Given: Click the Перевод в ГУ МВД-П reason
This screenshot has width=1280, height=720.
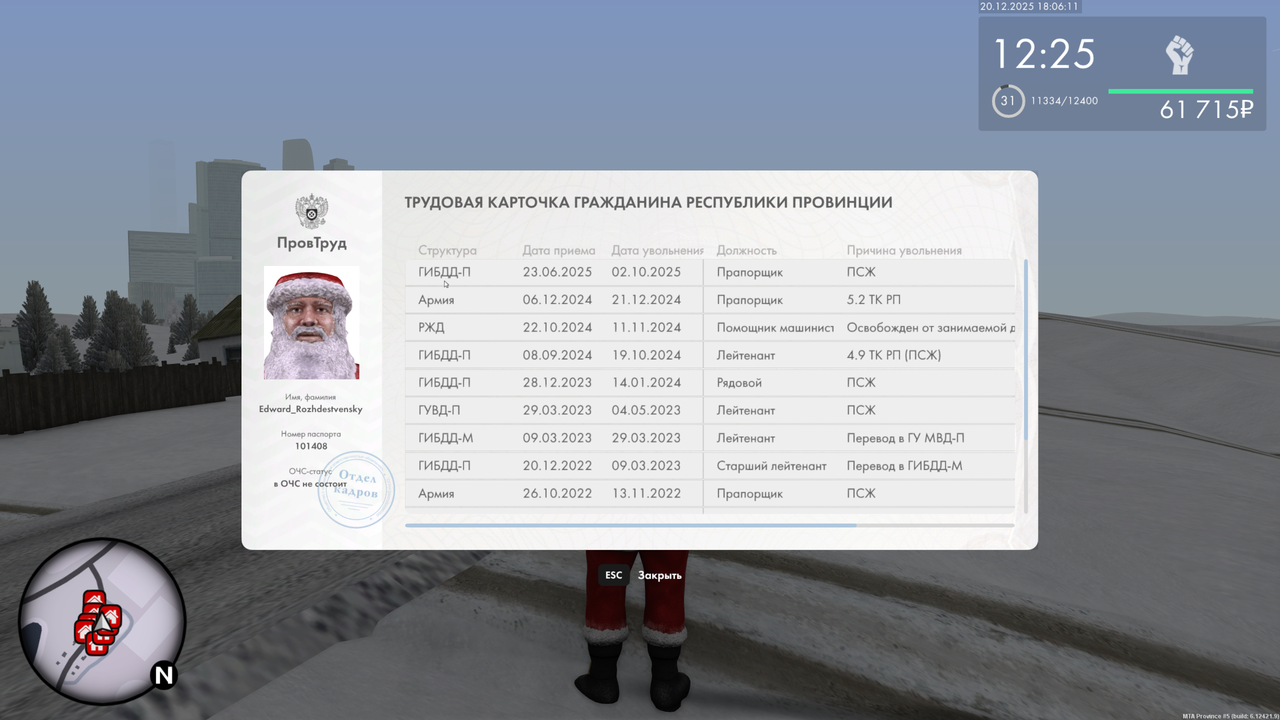Looking at the screenshot, I should click(905, 438).
